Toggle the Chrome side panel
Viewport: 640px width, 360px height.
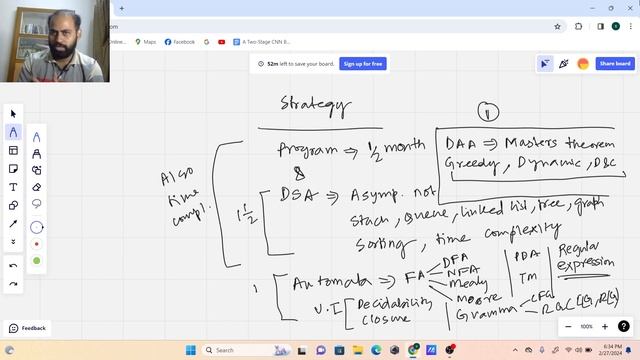(x=600, y=27)
